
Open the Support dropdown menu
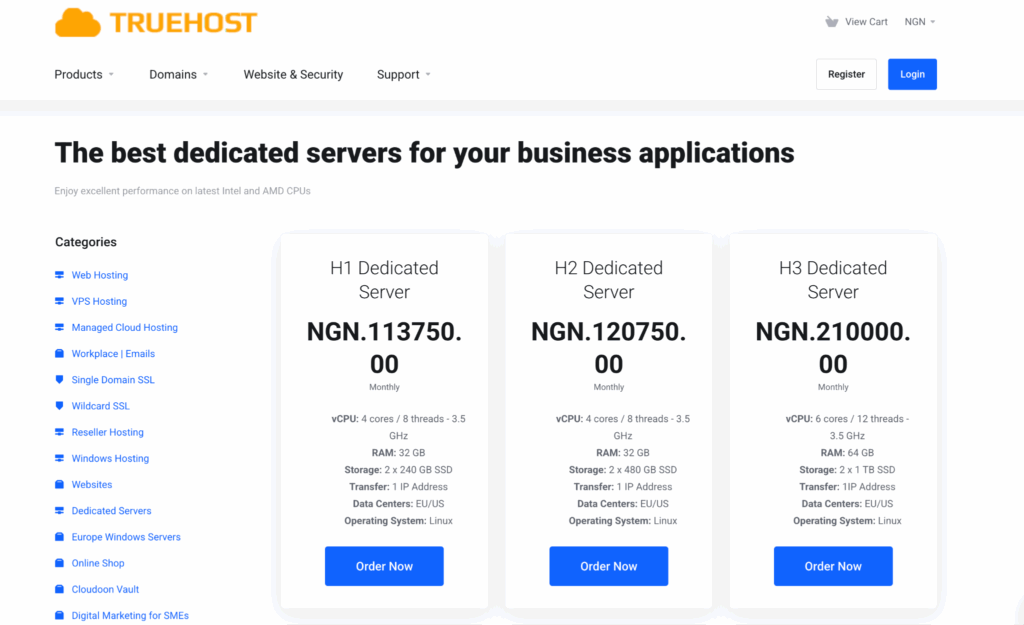click(x=404, y=74)
